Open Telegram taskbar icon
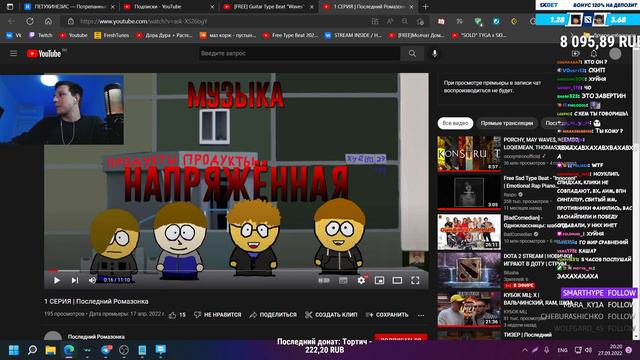The width and height of the screenshot is (640, 360). (x=106, y=350)
